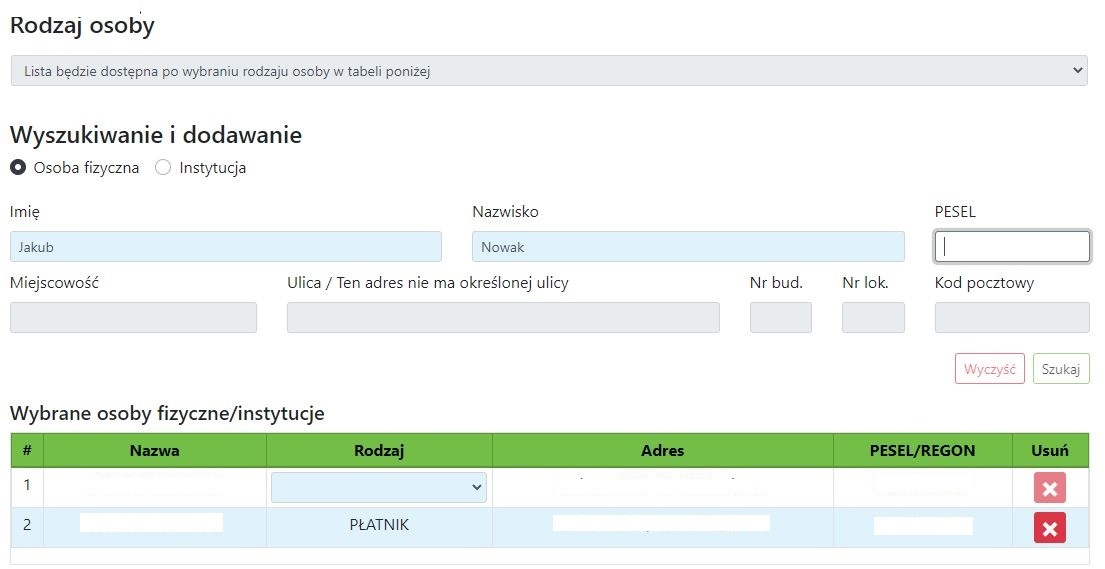Click the Adres column header
Viewport: 1105px width, 569px height.
click(x=662, y=451)
